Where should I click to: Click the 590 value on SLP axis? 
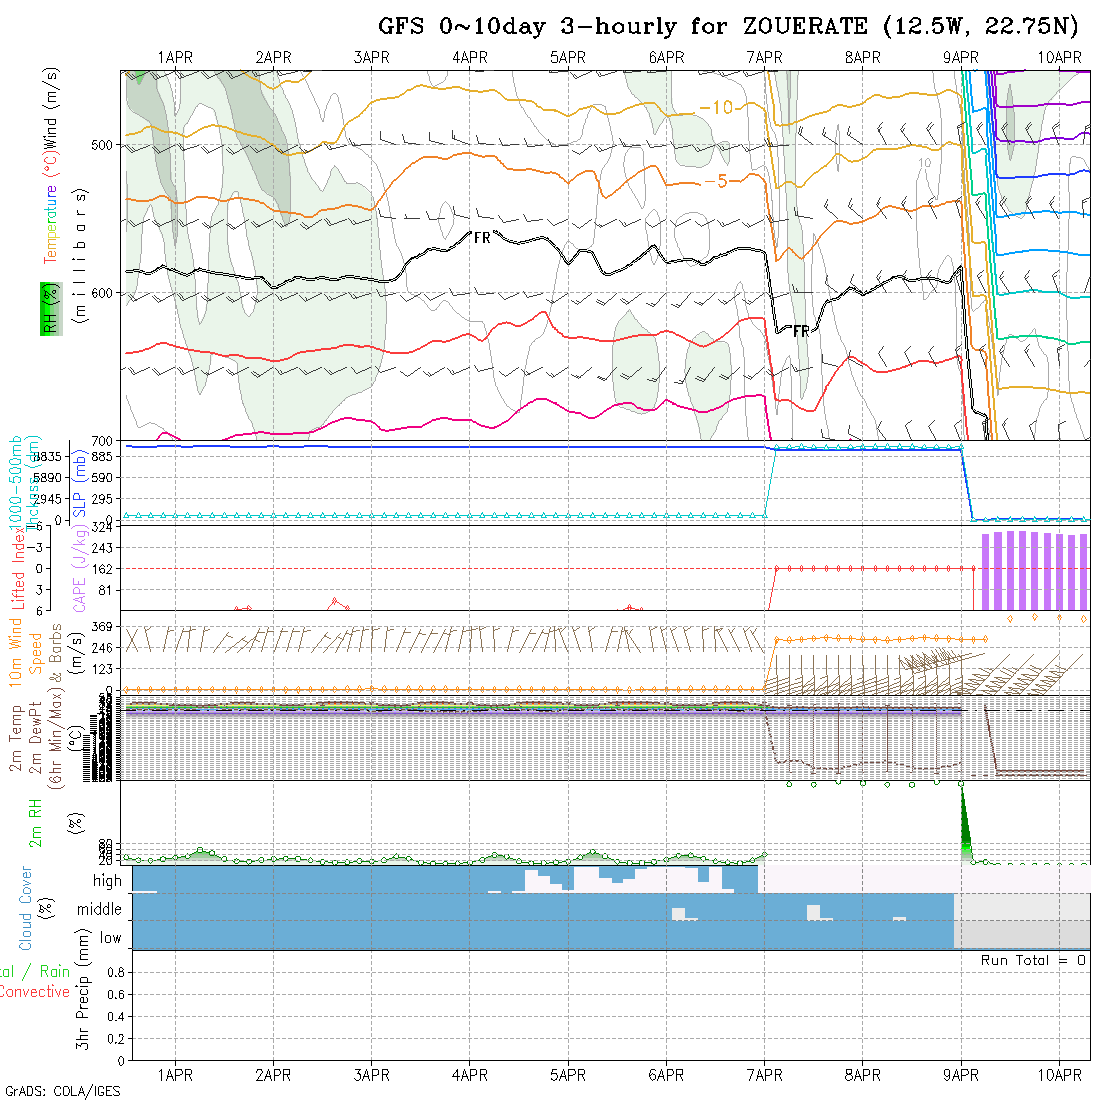tap(102, 478)
